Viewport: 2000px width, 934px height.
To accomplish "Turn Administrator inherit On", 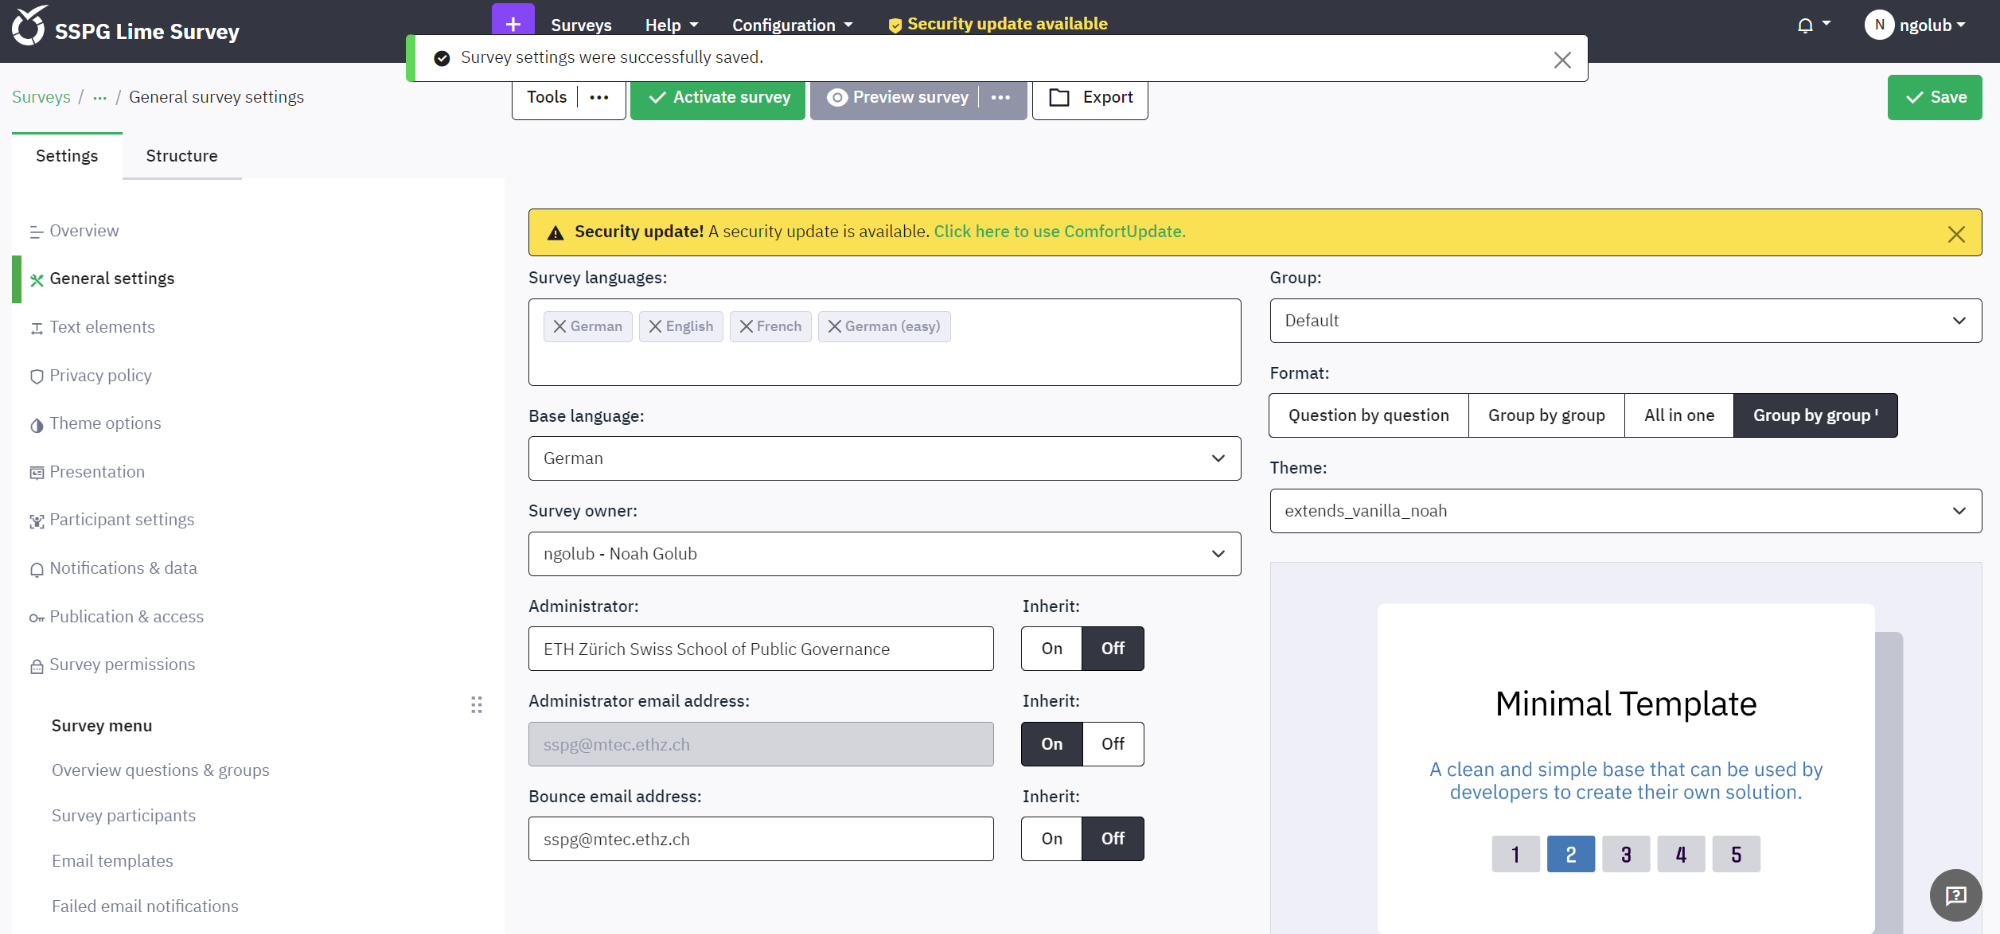I will click(x=1051, y=649).
